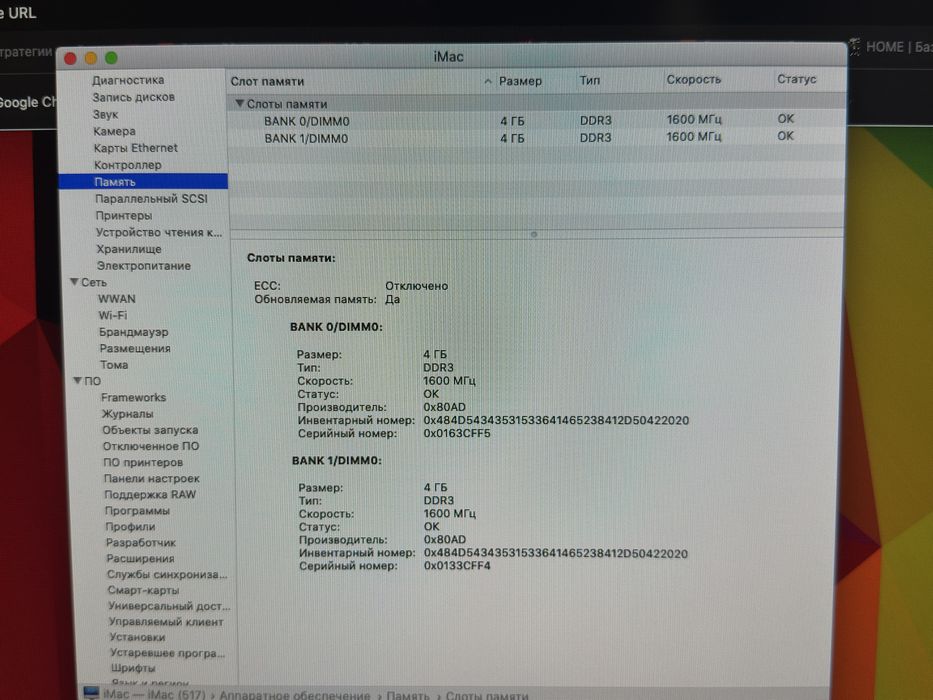Click the computer icon in path bar
Screen dimensions: 933x700
coord(92,693)
